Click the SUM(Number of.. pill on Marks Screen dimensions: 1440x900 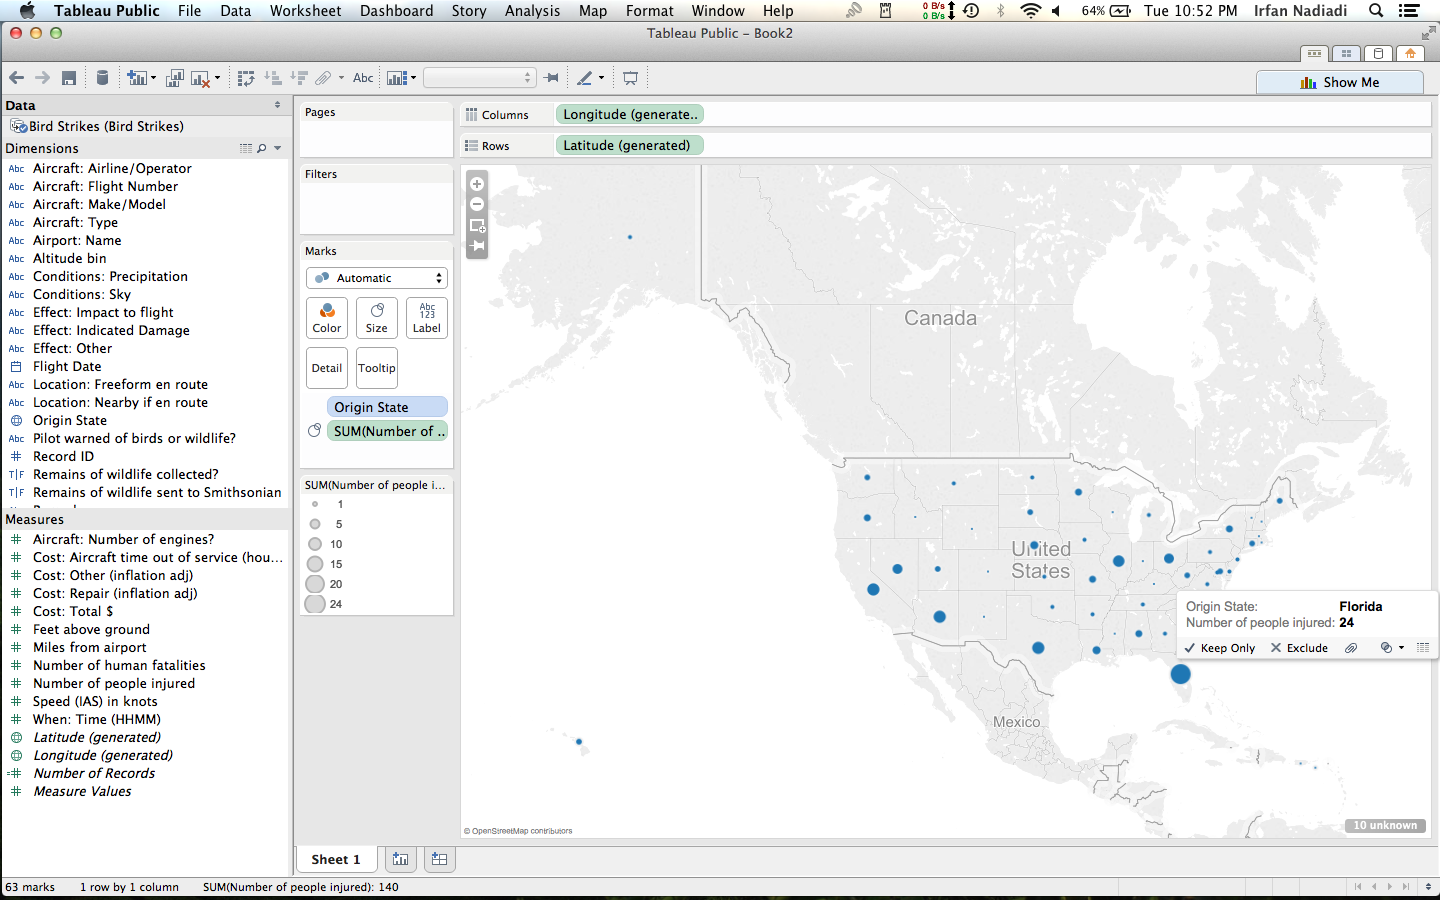[x=387, y=431]
